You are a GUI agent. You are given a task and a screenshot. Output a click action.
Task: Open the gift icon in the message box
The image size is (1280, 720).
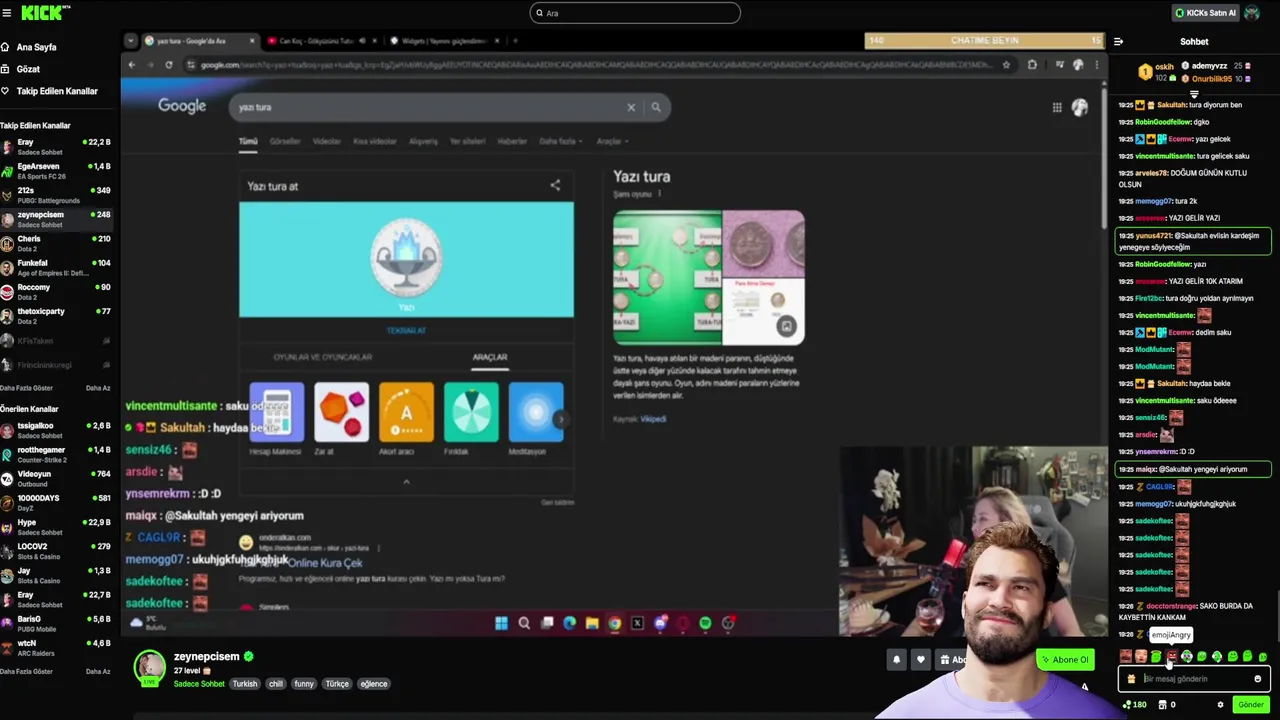(1131, 679)
